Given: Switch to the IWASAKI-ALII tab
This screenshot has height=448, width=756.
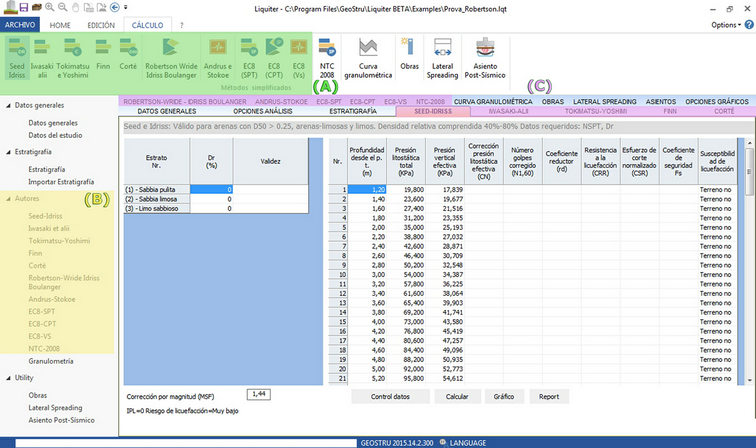Looking at the screenshot, I should point(509,111).
